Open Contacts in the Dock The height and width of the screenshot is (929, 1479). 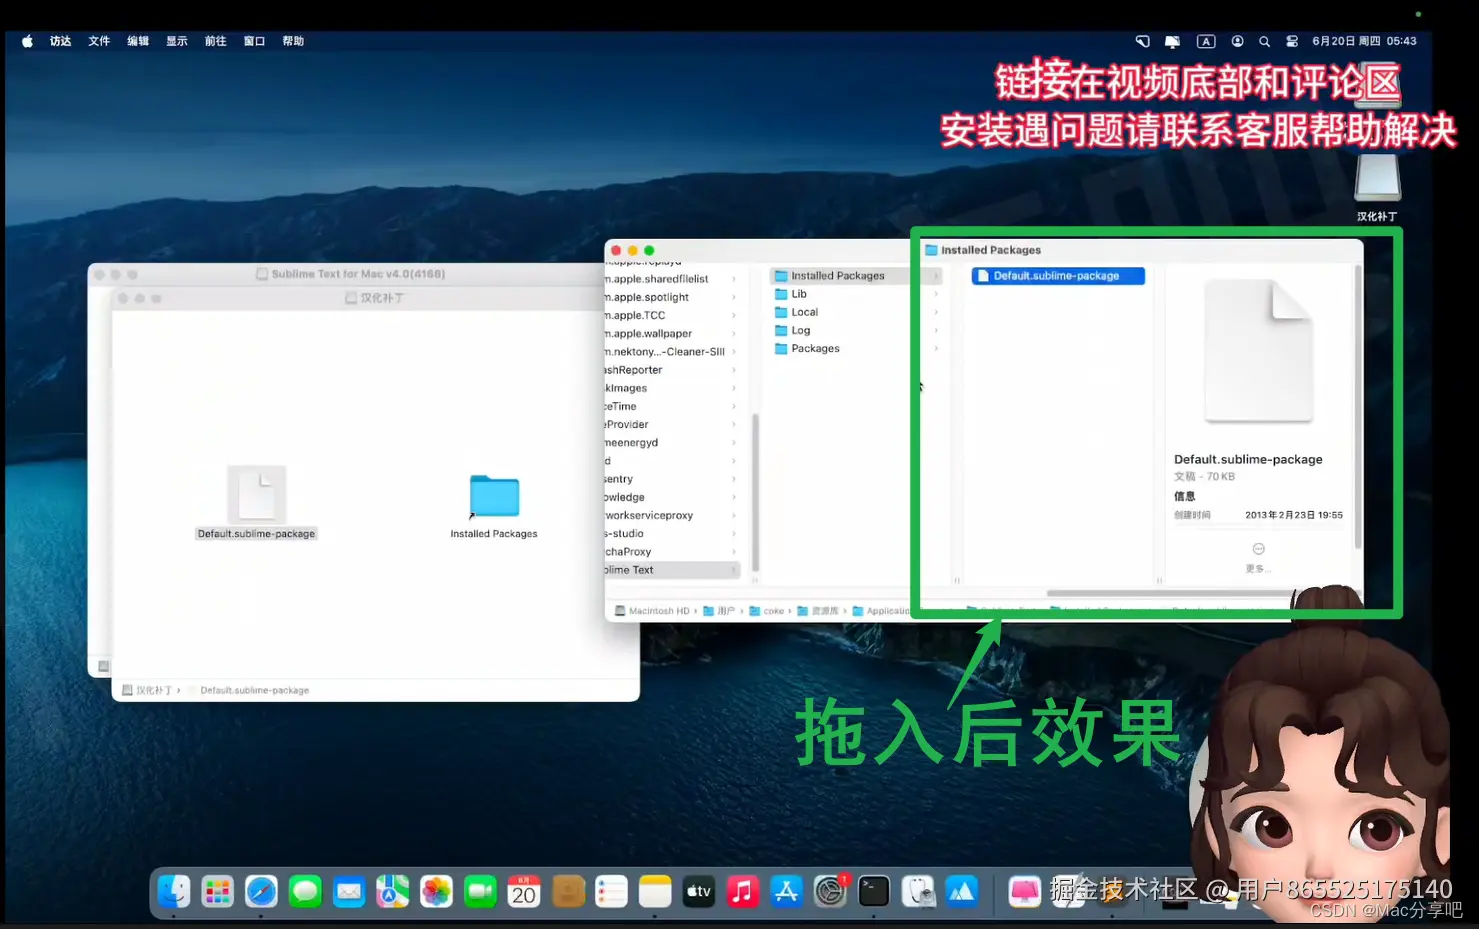click(x=568, y=890)
